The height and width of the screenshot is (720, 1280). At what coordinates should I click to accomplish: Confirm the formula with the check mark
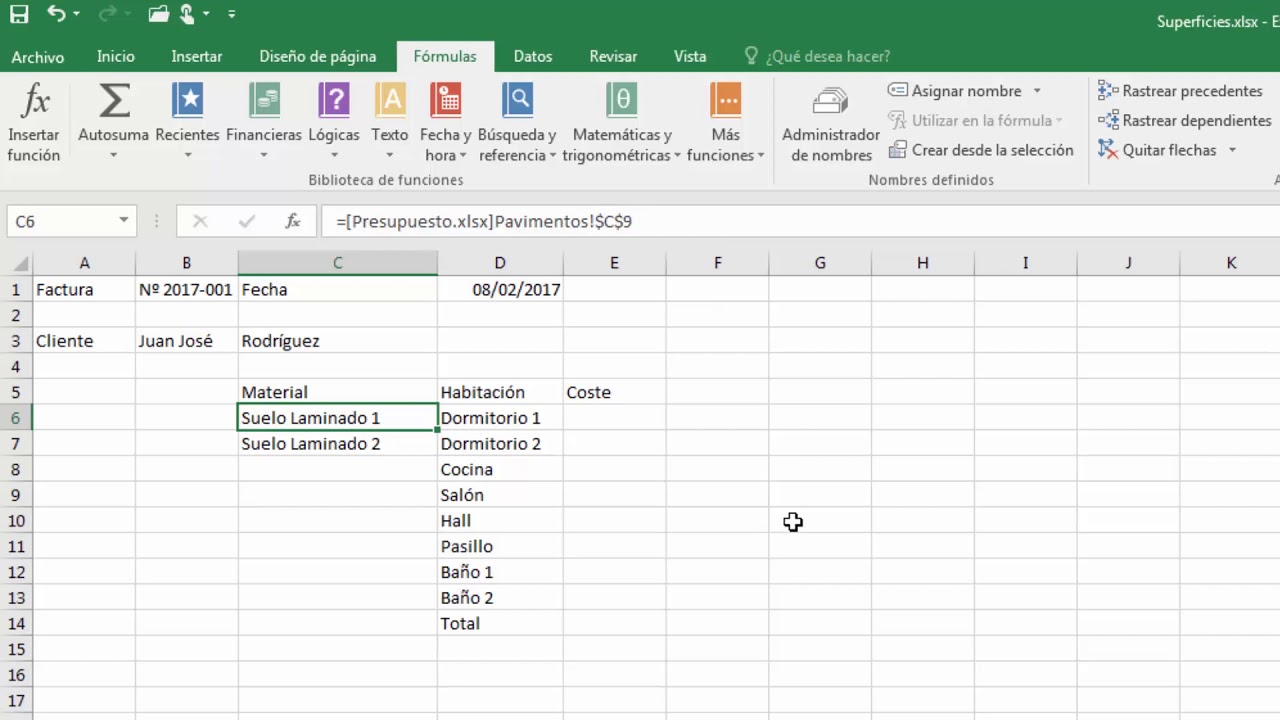click(246, 221)
